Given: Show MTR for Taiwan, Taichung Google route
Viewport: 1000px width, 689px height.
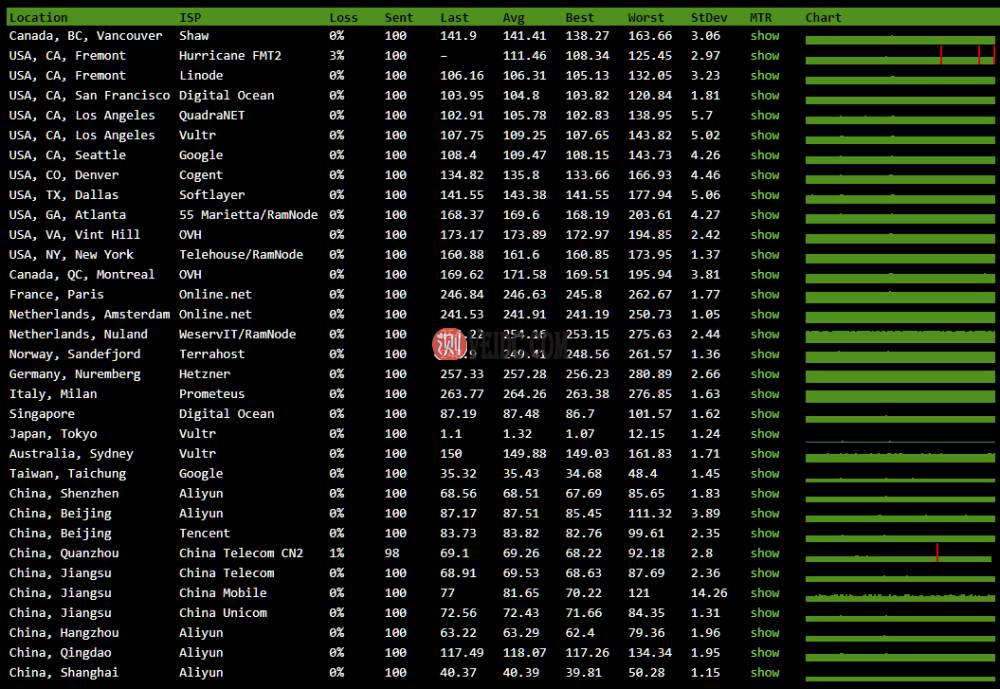Looking at the screenshot, I should 764,473.
